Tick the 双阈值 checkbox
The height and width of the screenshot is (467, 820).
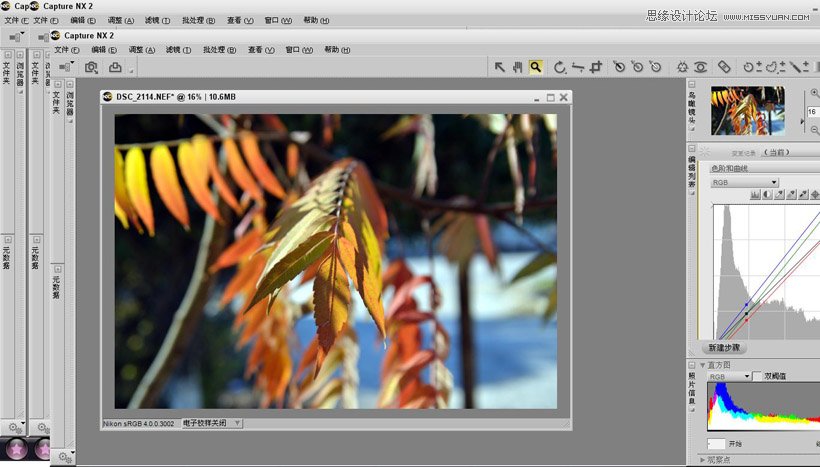[756, 376]
